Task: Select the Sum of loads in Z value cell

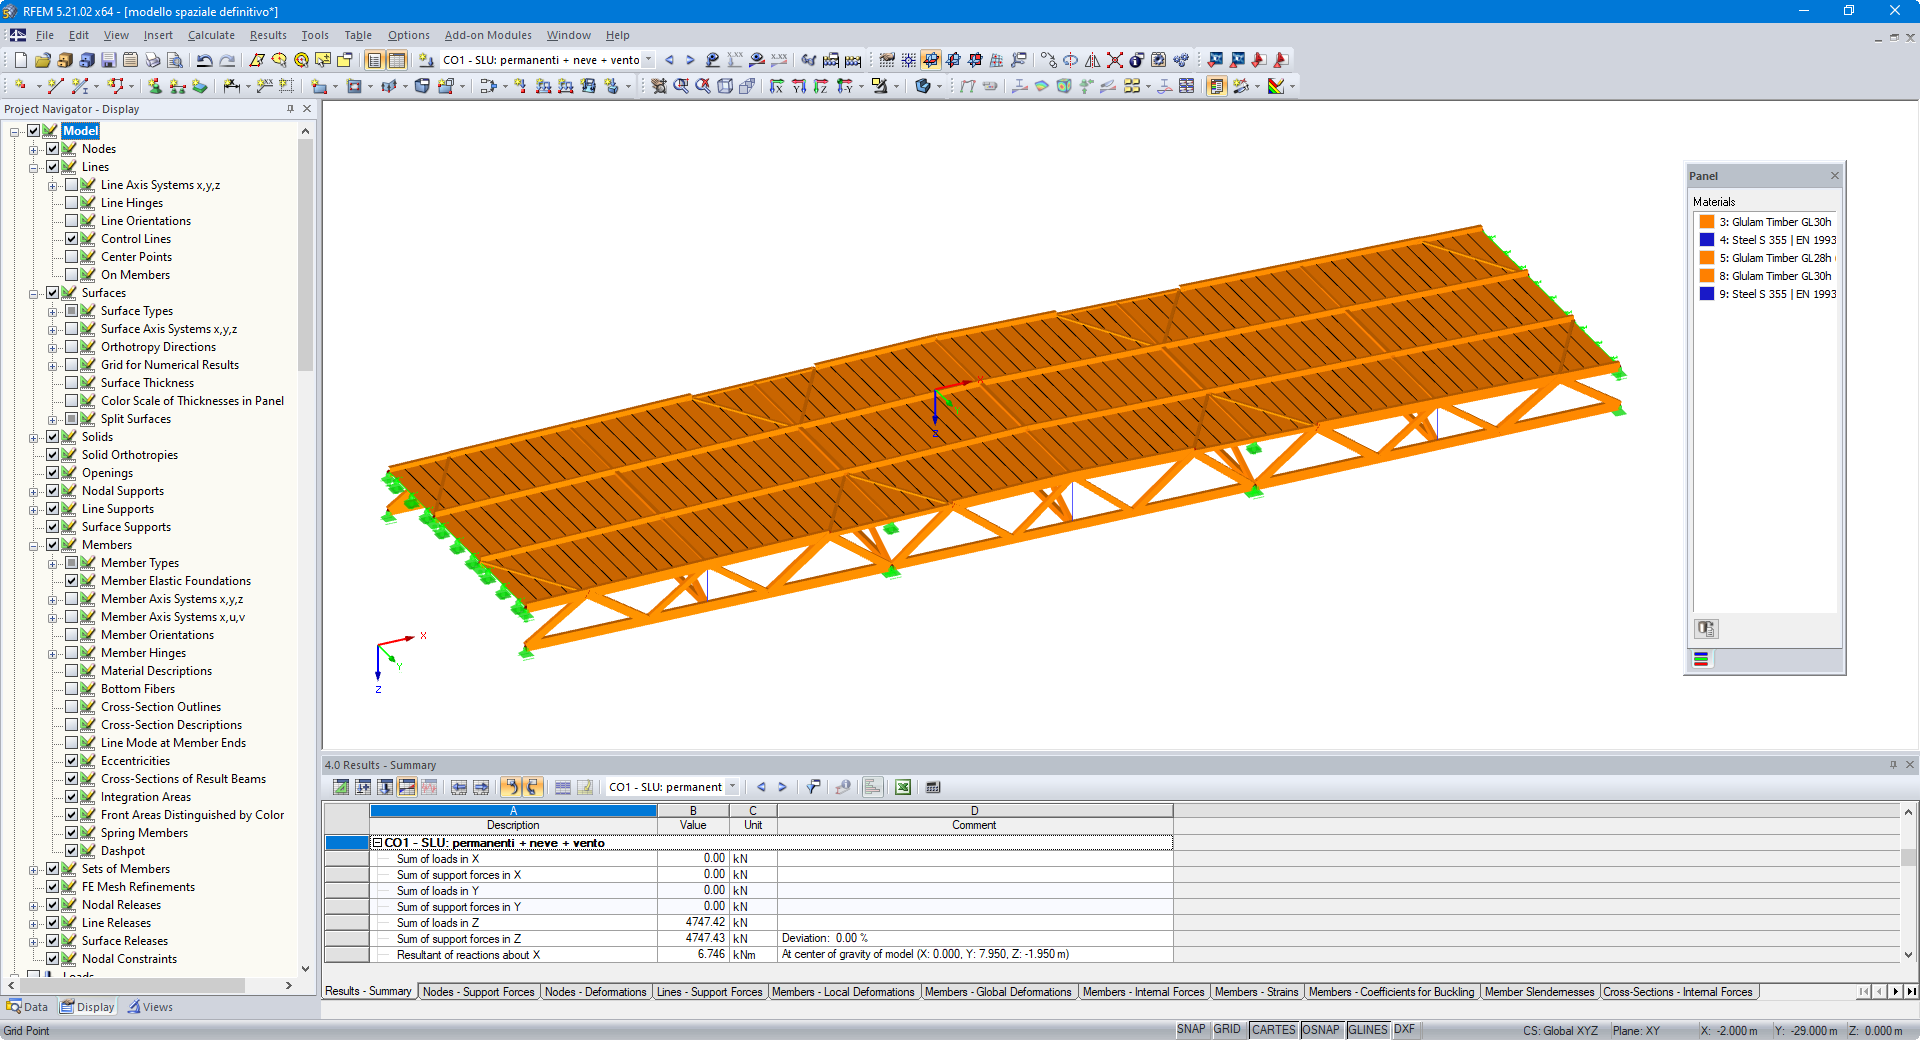Action: tap(693, 923)
